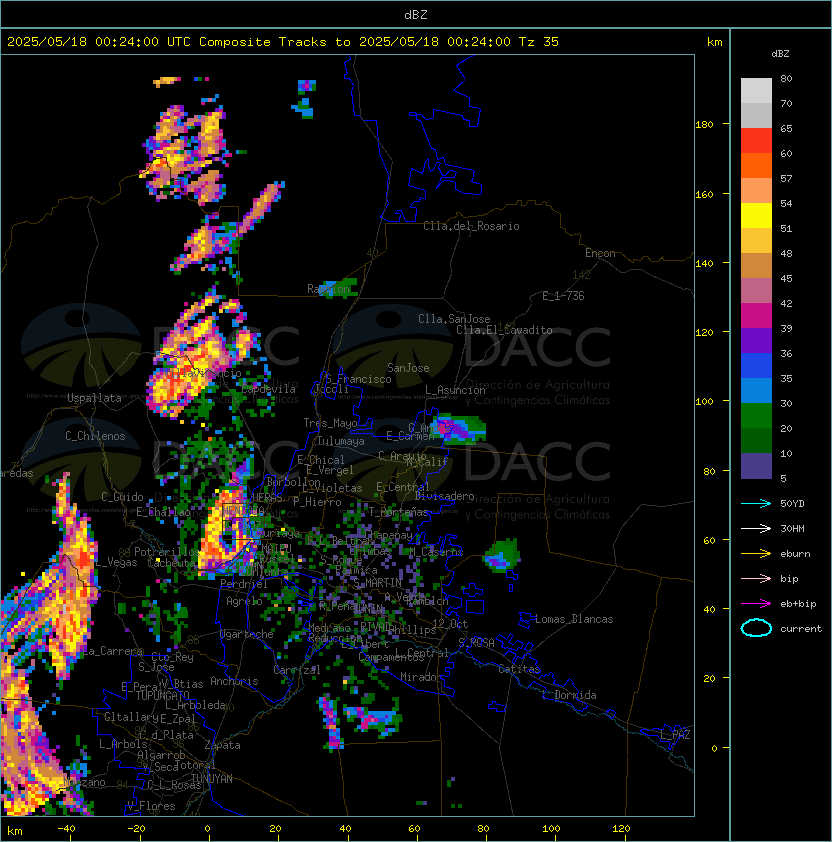Click the 'TUNUYAN' map label
Viewport: 832px width, 842px height.
pos(212,779)
